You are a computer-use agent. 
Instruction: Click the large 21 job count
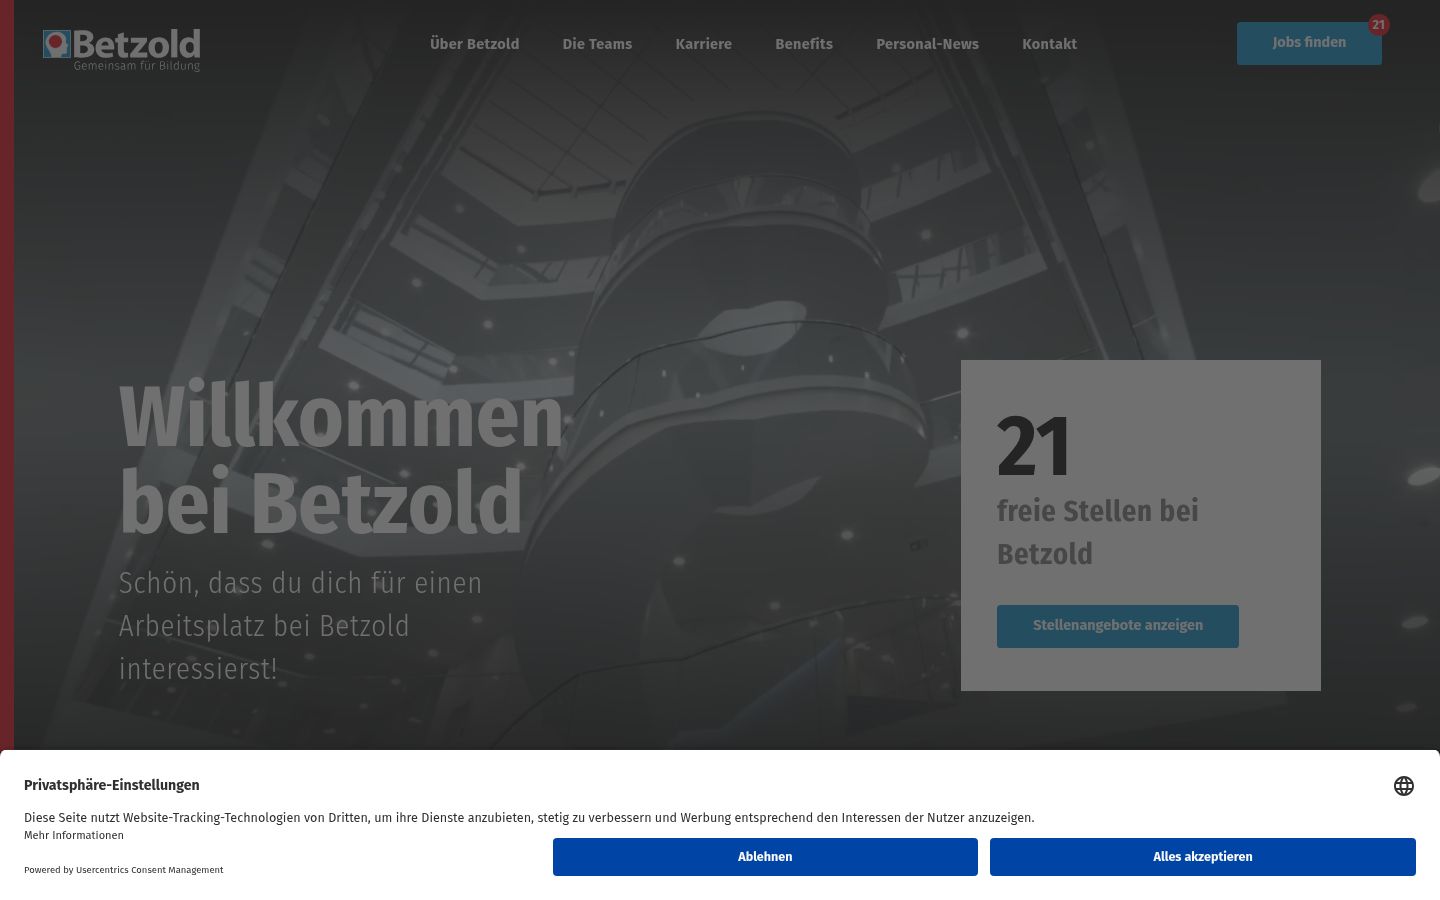(1034, 447)
